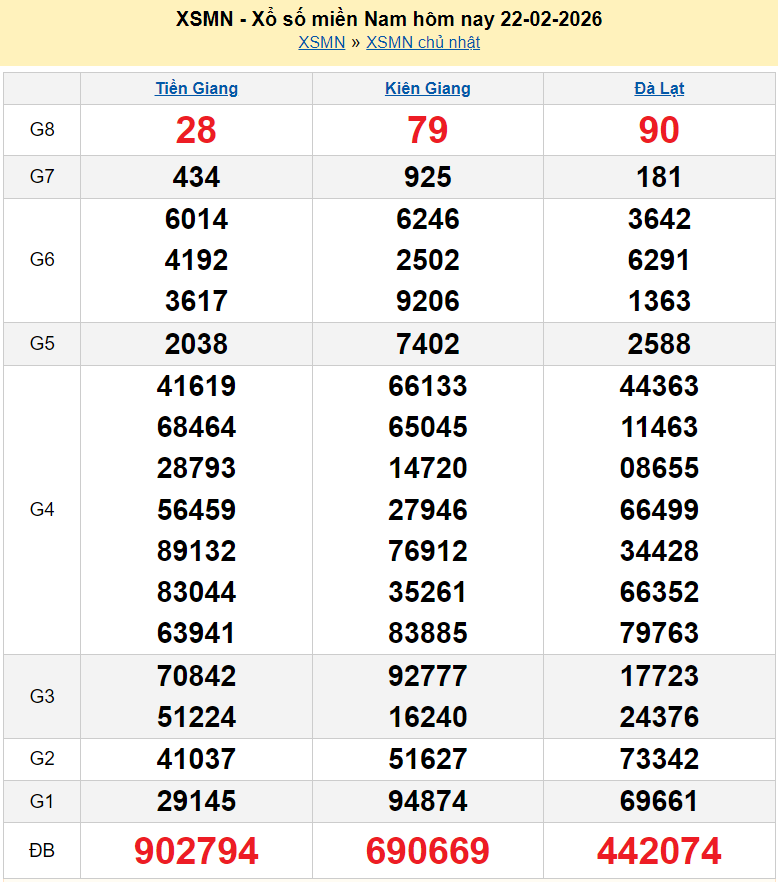778x882 pixels.
Task: Click the G1 result 29145
Action: click(x=196, y=801)
